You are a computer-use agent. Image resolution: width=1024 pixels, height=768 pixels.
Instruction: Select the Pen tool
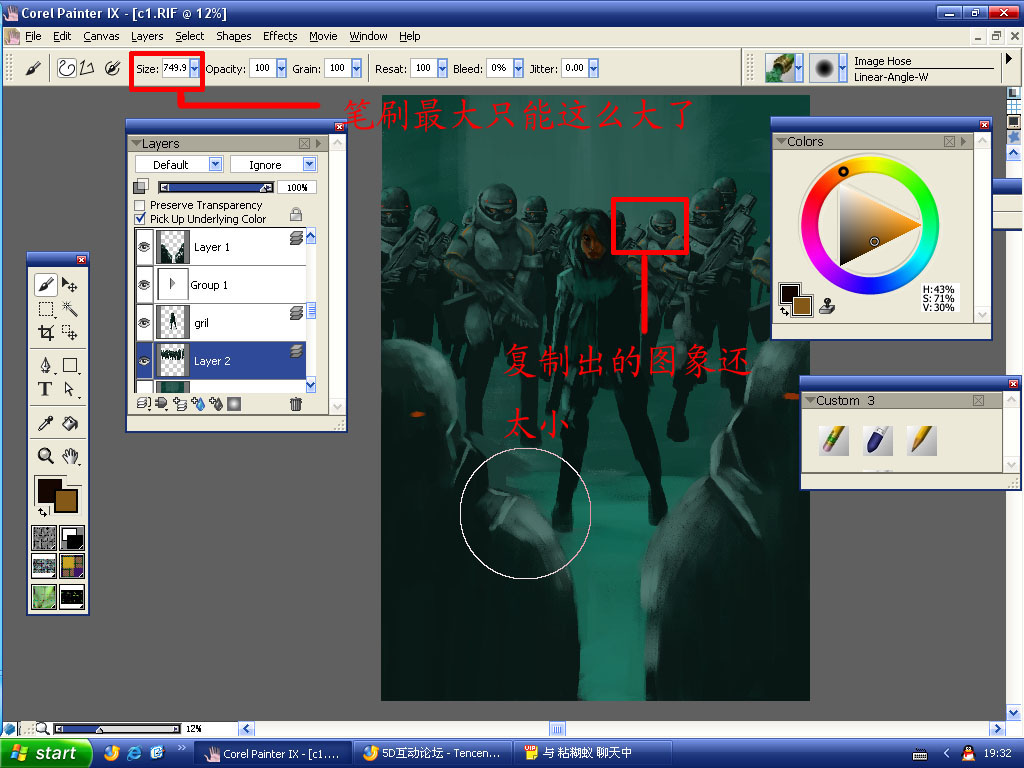coord(45,365)
